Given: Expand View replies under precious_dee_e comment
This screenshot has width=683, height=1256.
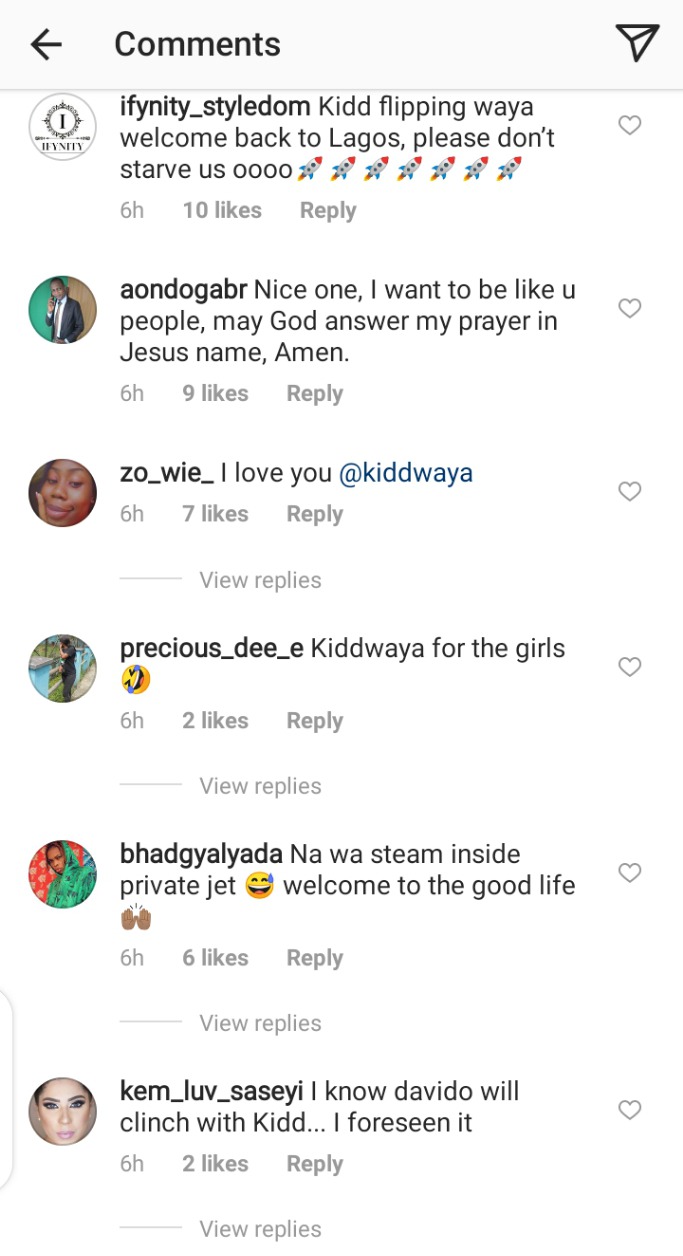Looking at the screenshot, I should click(260, 786).
